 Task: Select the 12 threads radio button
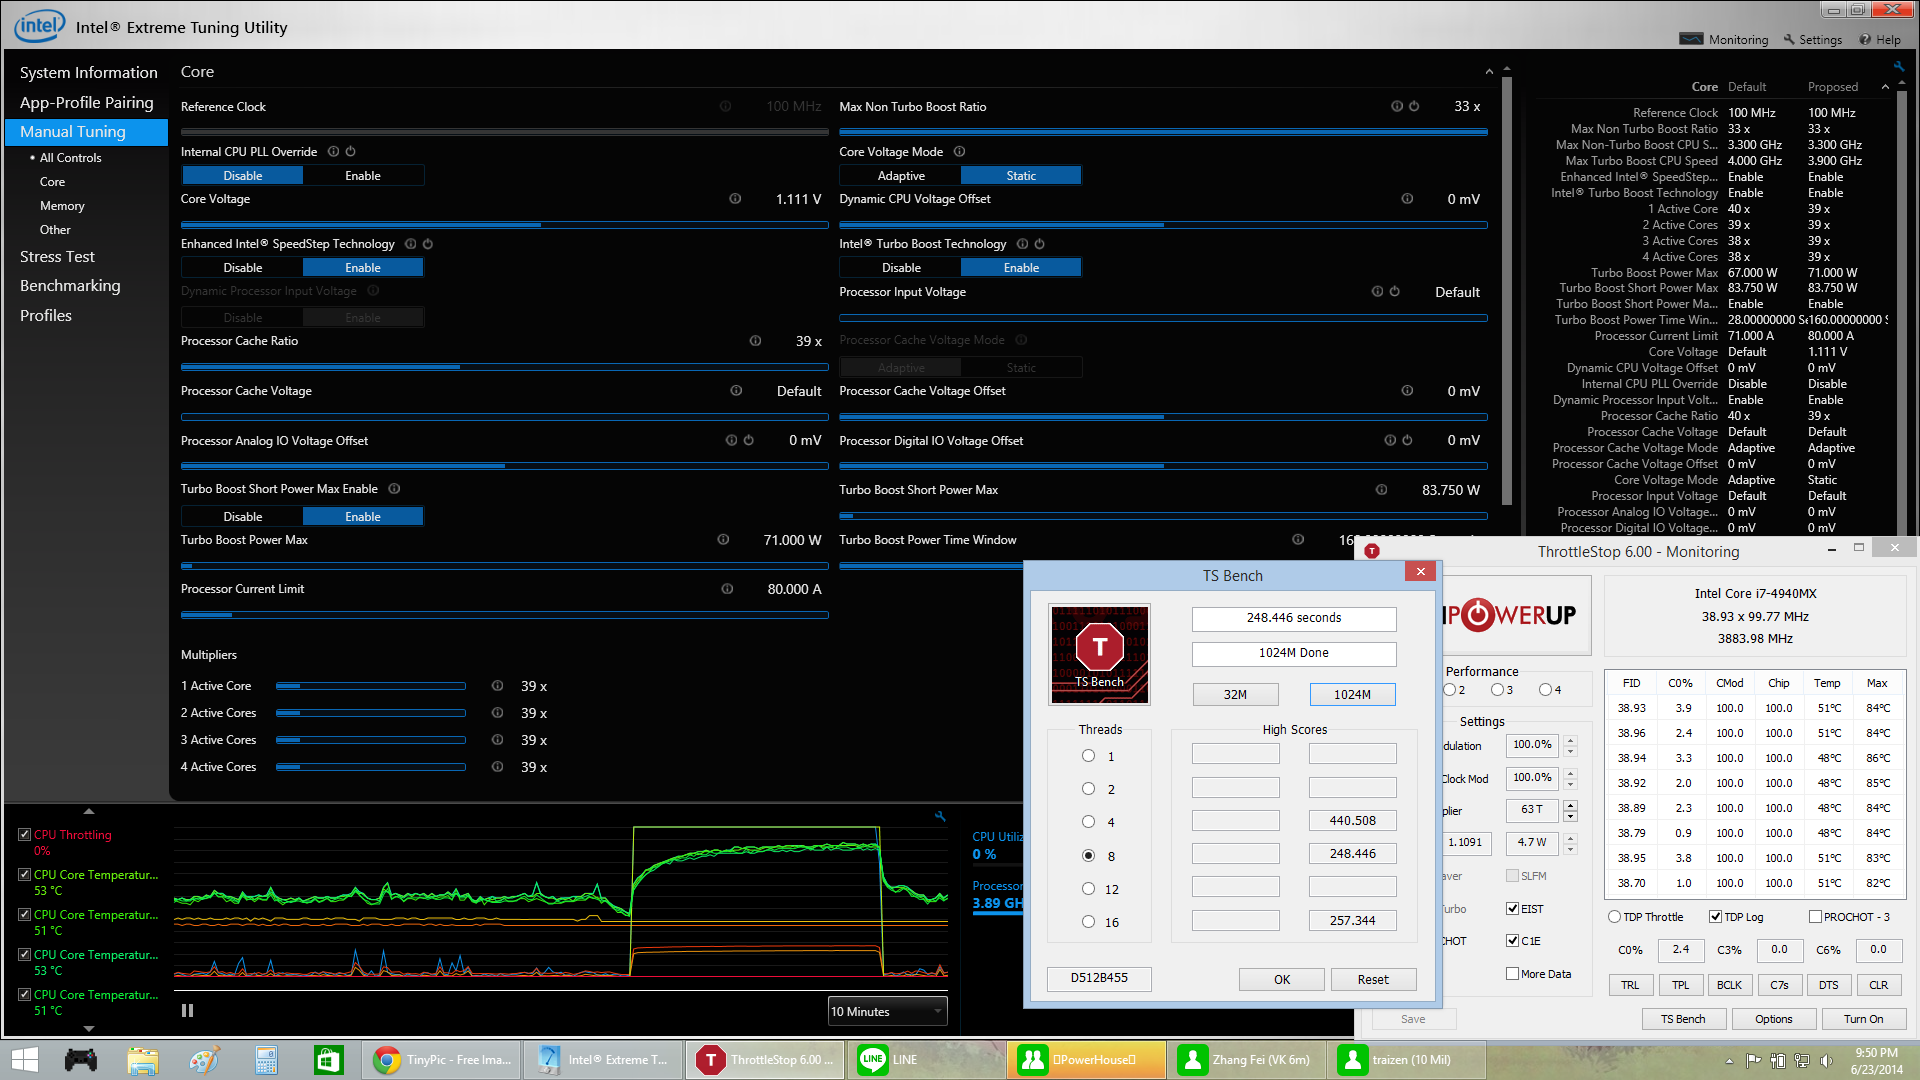[x=1088, y=889]
